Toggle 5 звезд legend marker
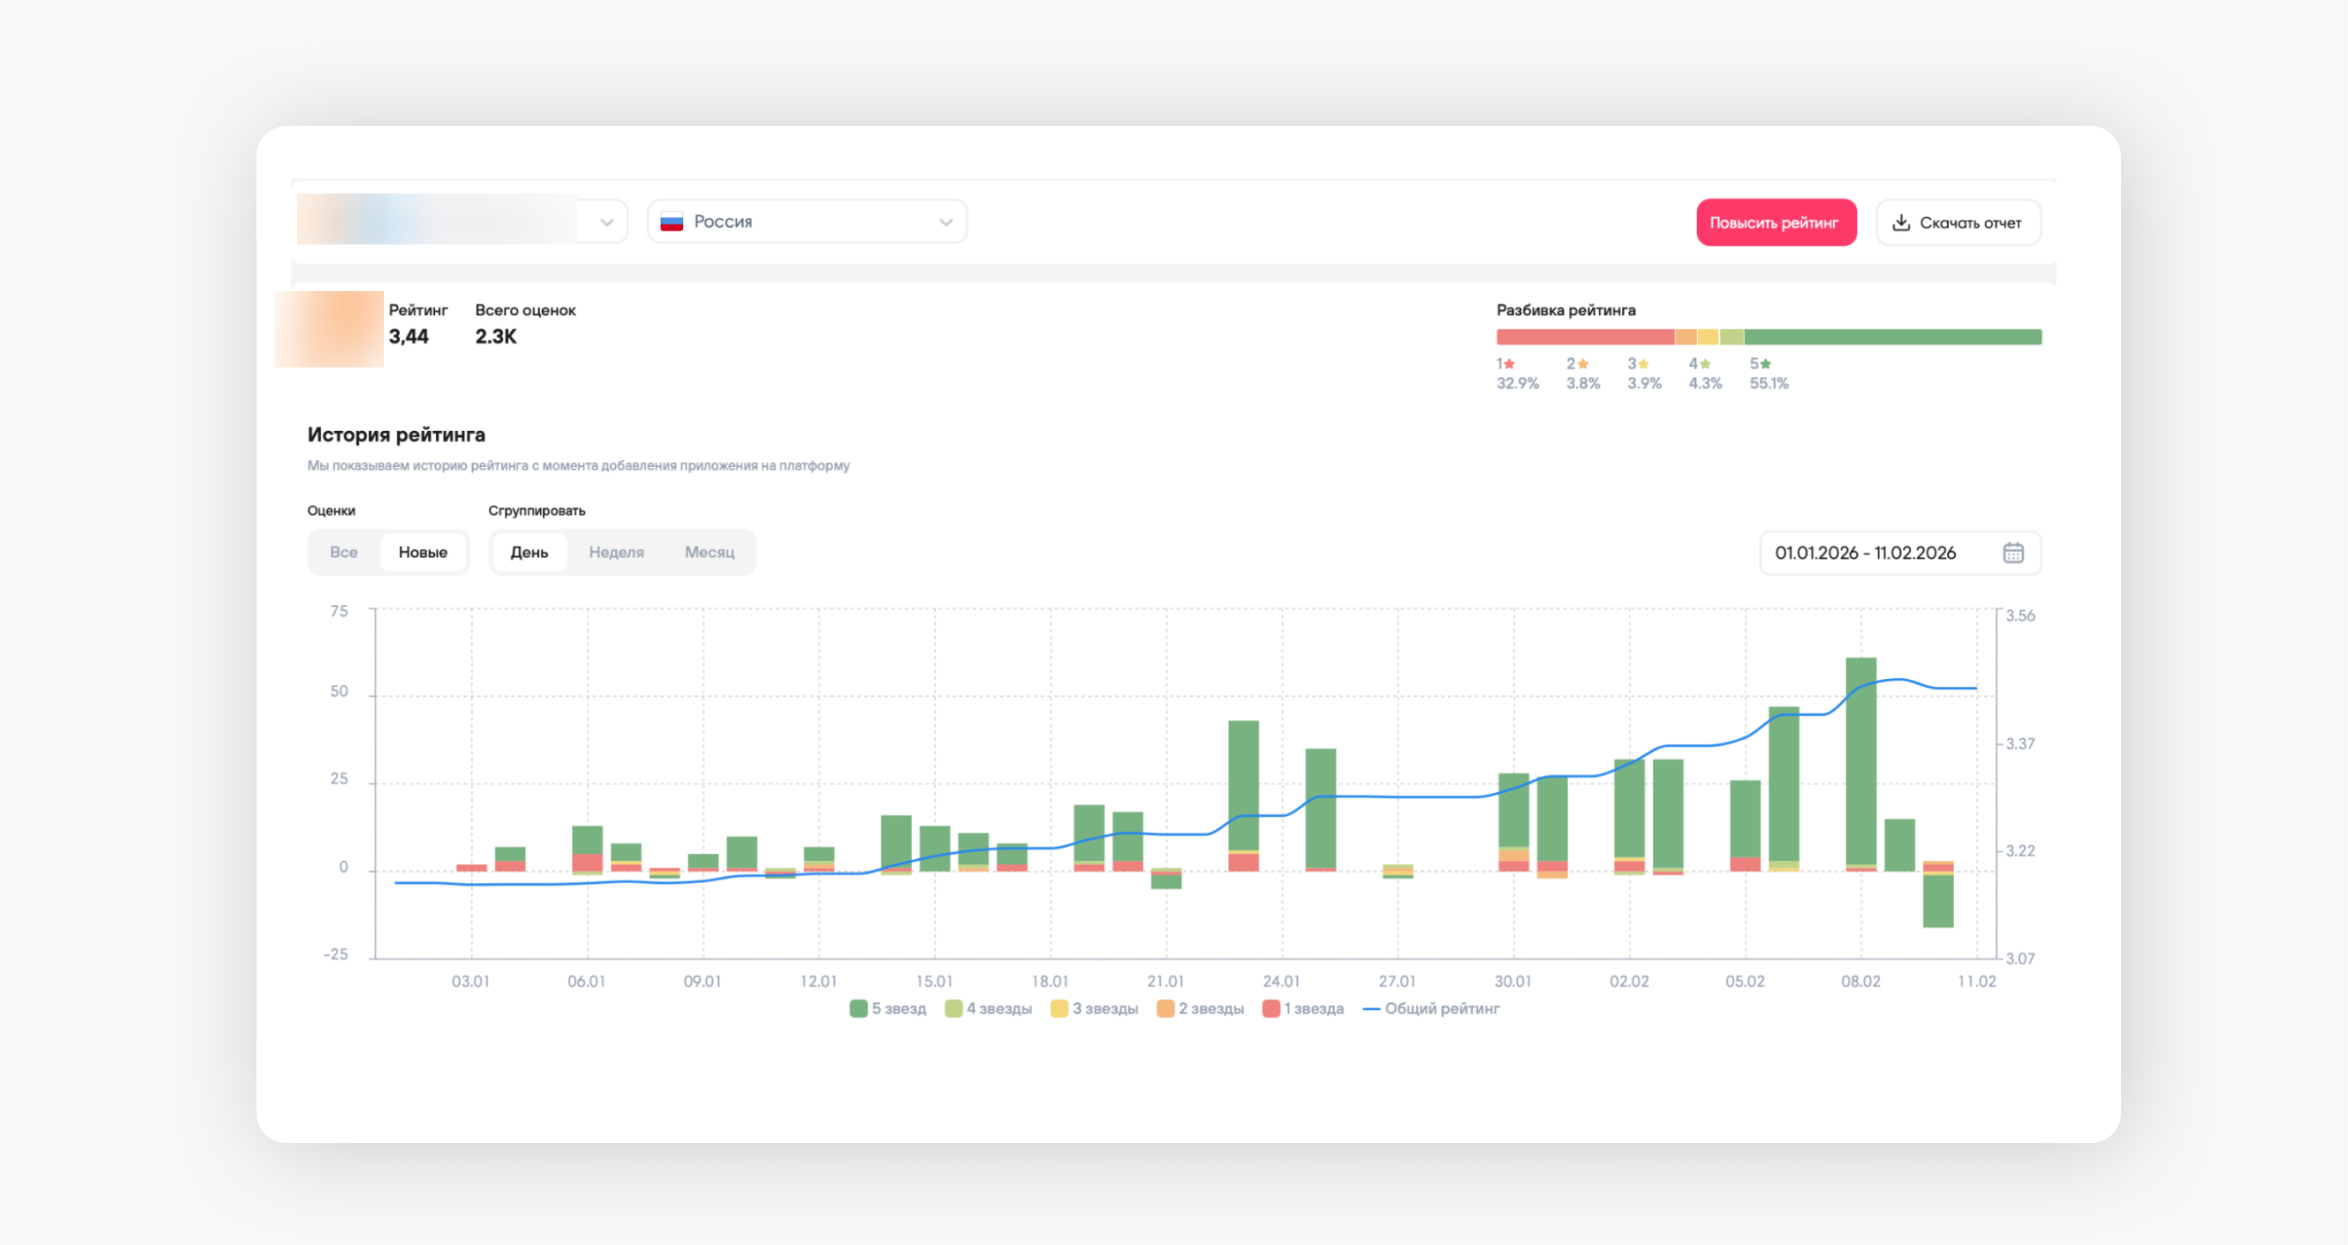The height and width of the screenshot is (1245, 2348). coord(858,1009)
